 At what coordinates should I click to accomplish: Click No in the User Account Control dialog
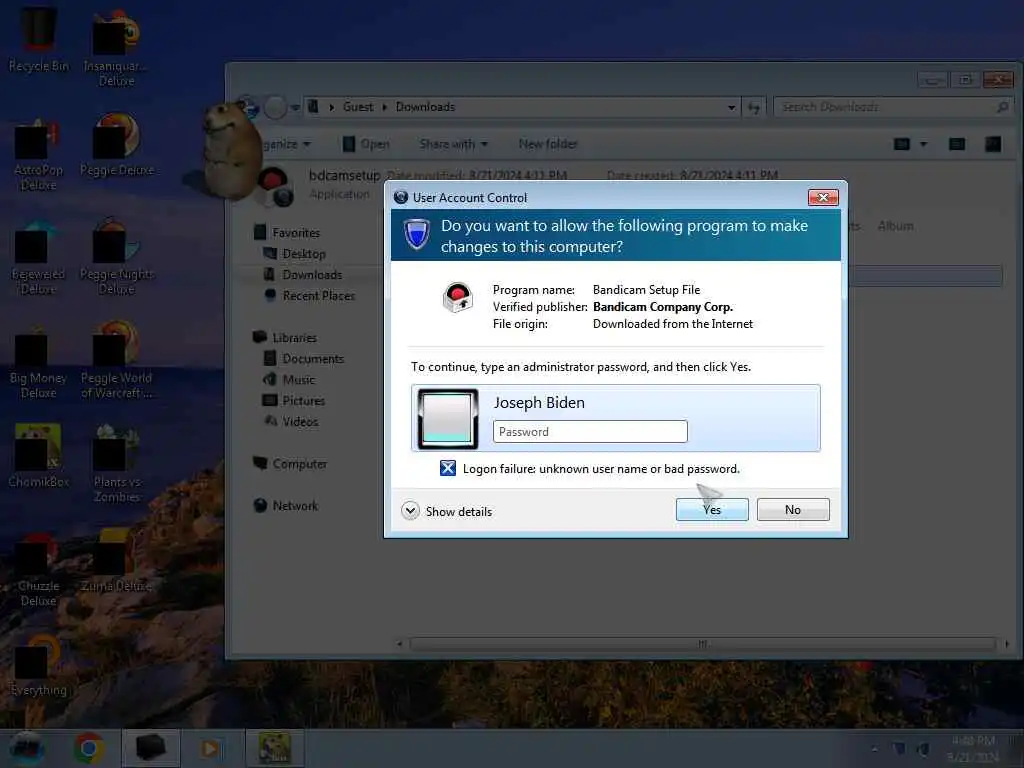pos(793,509)
